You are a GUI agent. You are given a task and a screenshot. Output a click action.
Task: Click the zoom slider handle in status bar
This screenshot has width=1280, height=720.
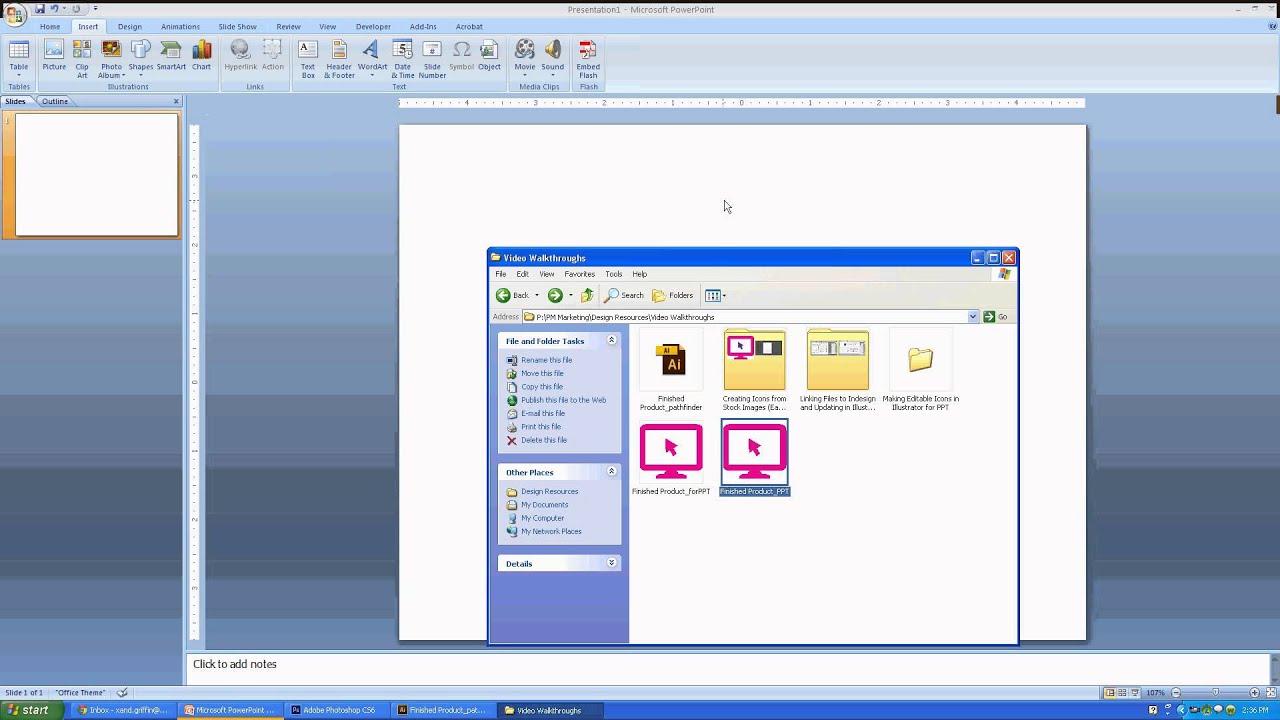point(1215,692)
